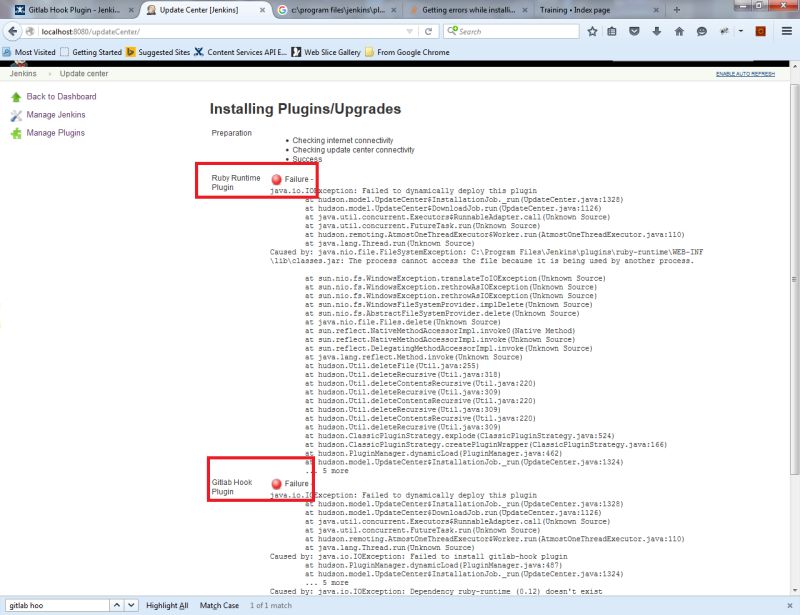Follow the Back to Dashboard link
Screen dimensions: 800x615
point(62,95)
